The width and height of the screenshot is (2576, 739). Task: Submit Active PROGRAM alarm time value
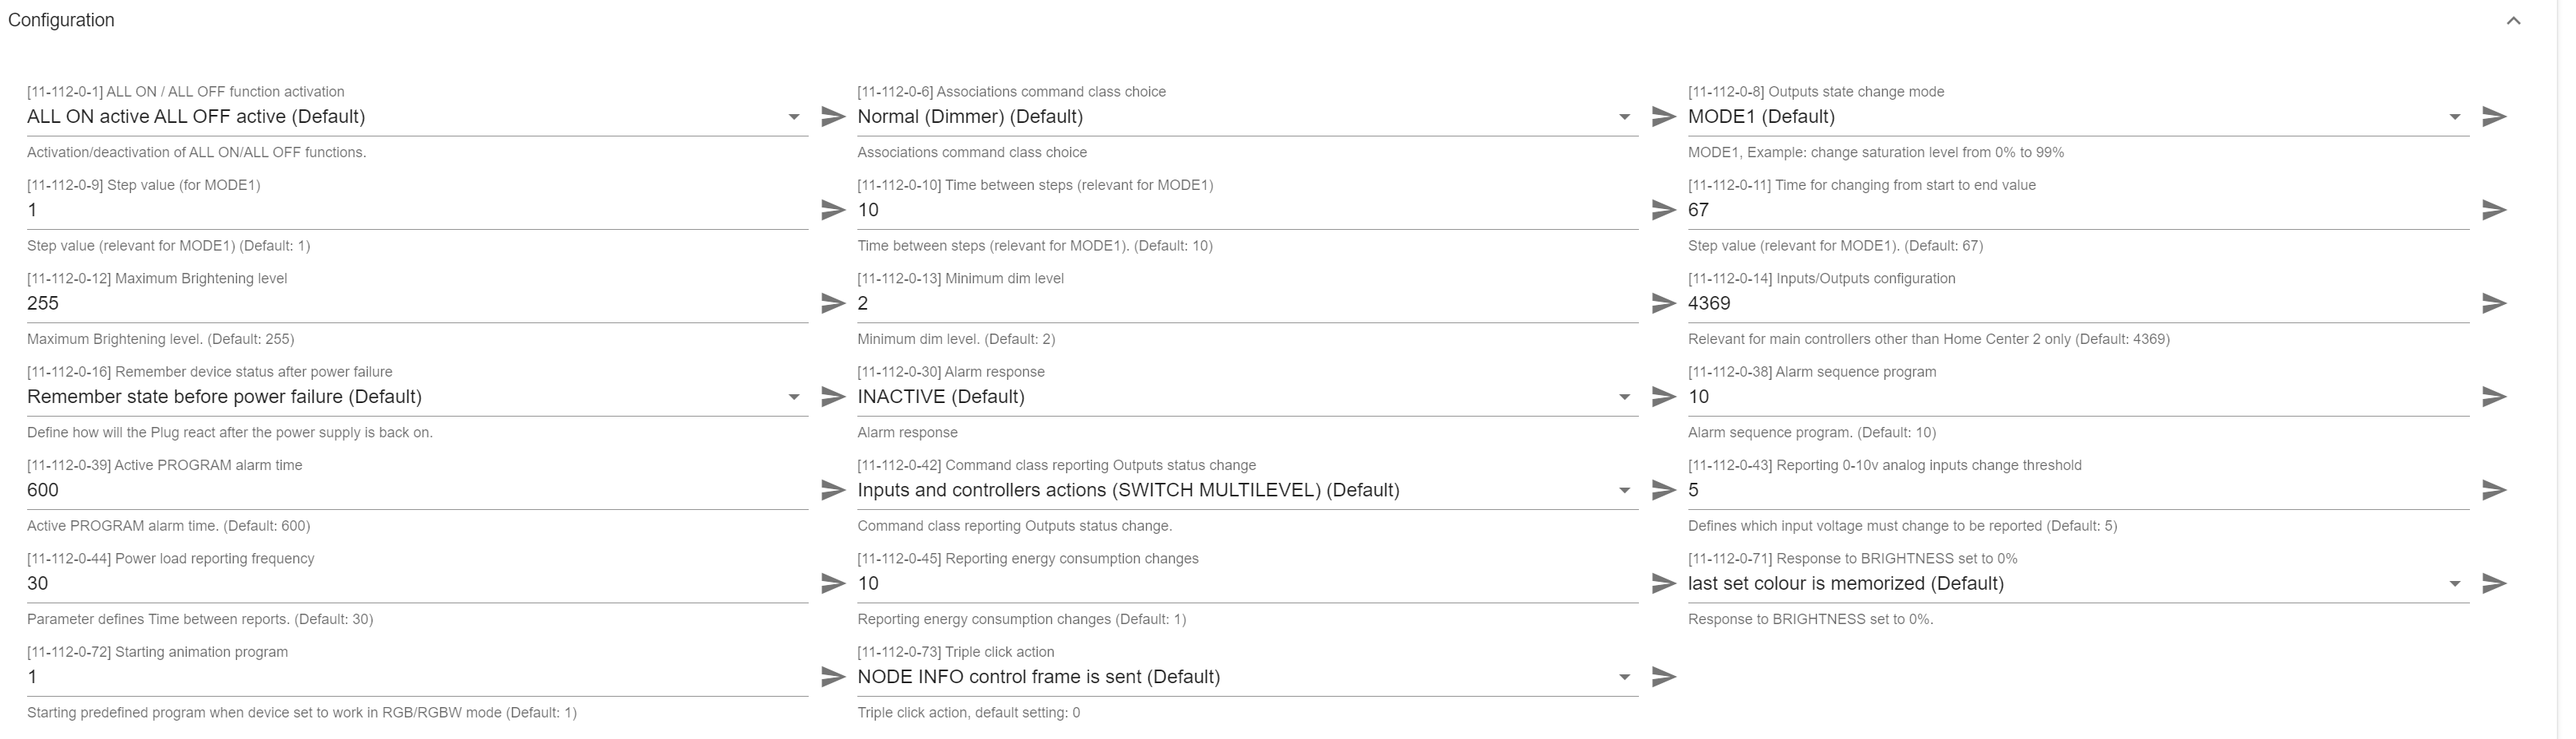[x=833, y=490]
